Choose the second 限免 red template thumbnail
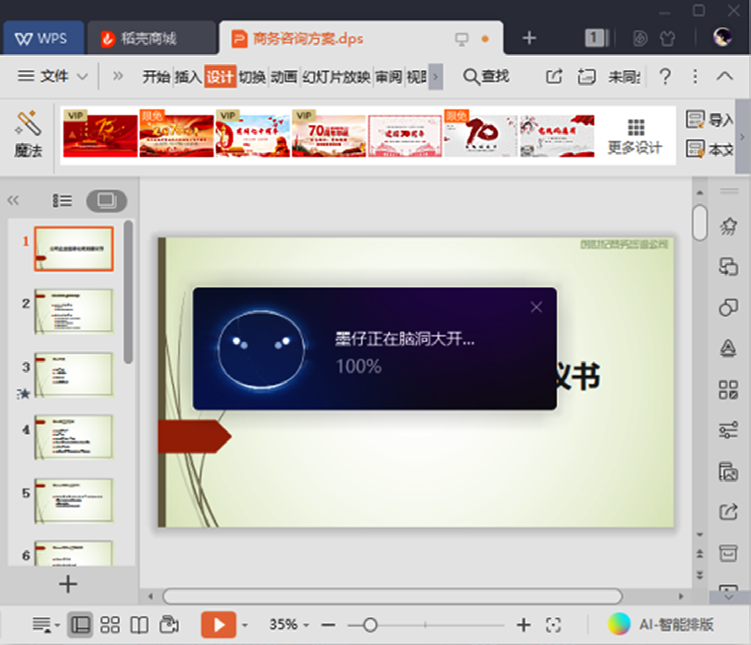 (x=176, y=134)
